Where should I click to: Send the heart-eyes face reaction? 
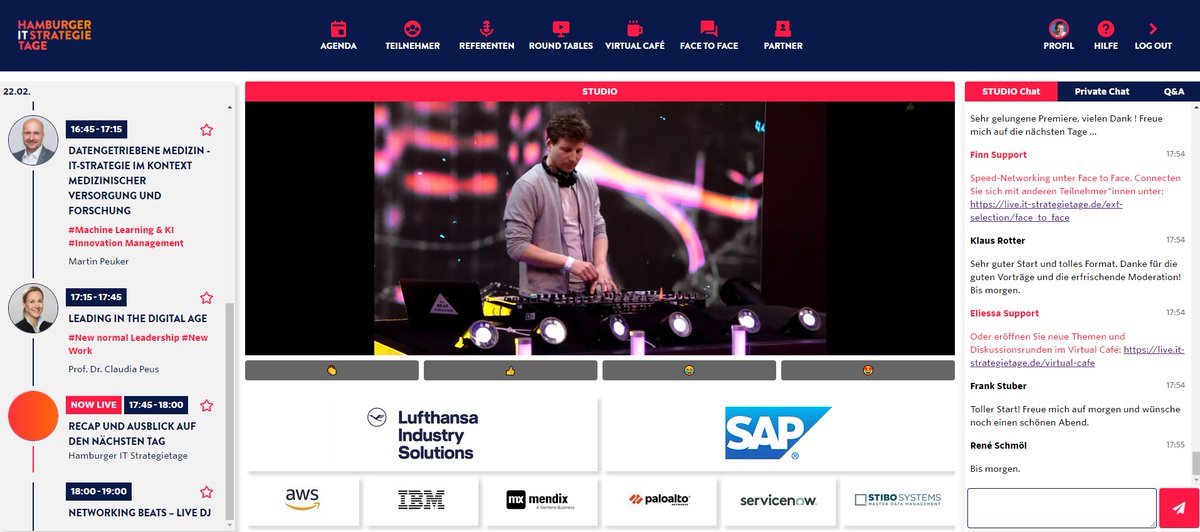tap(868, 370)
